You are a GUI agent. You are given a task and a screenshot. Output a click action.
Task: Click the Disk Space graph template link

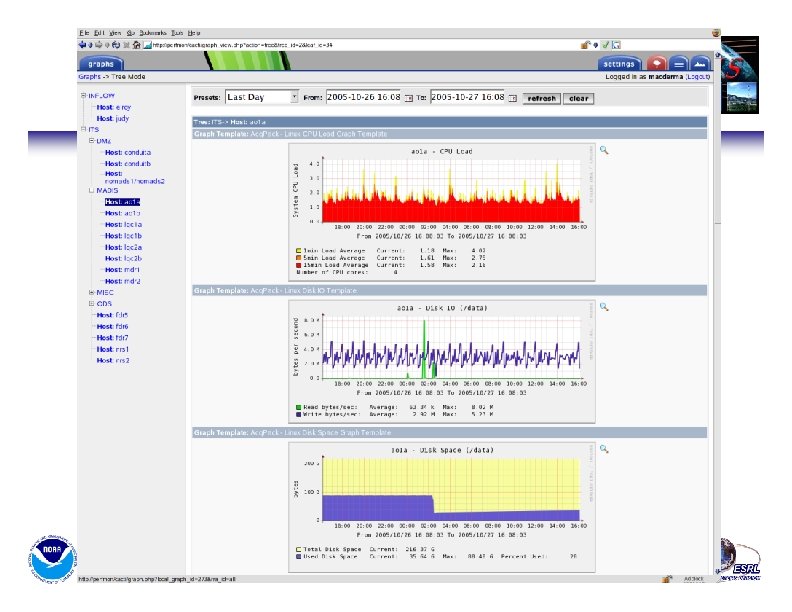321,433
